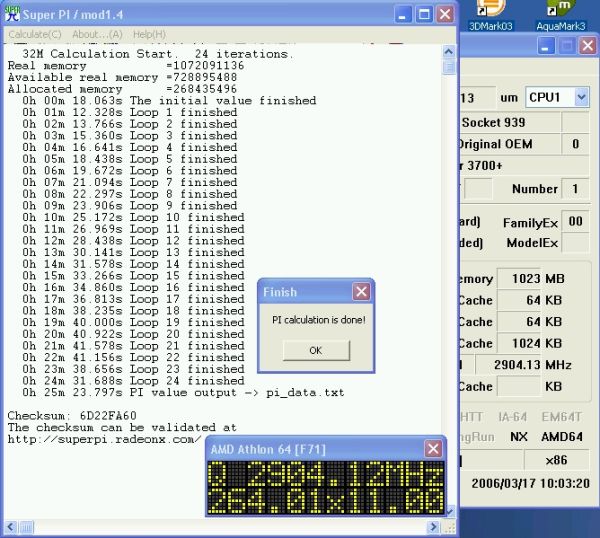600x538 pixels.
Task: Open the Help(H) menu
Action: pyautogui.click(x=149, y=34)
